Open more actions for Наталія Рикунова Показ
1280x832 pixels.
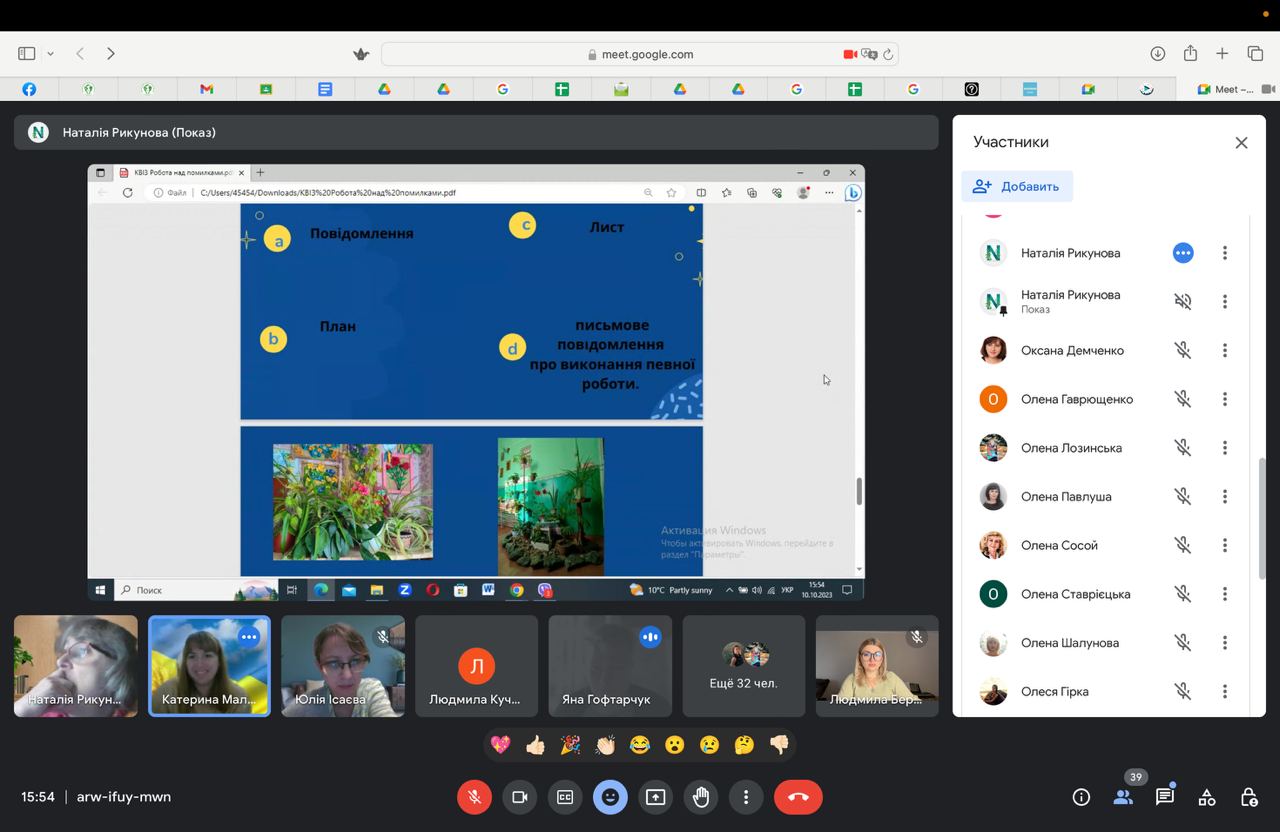(x=1225, y=301)
